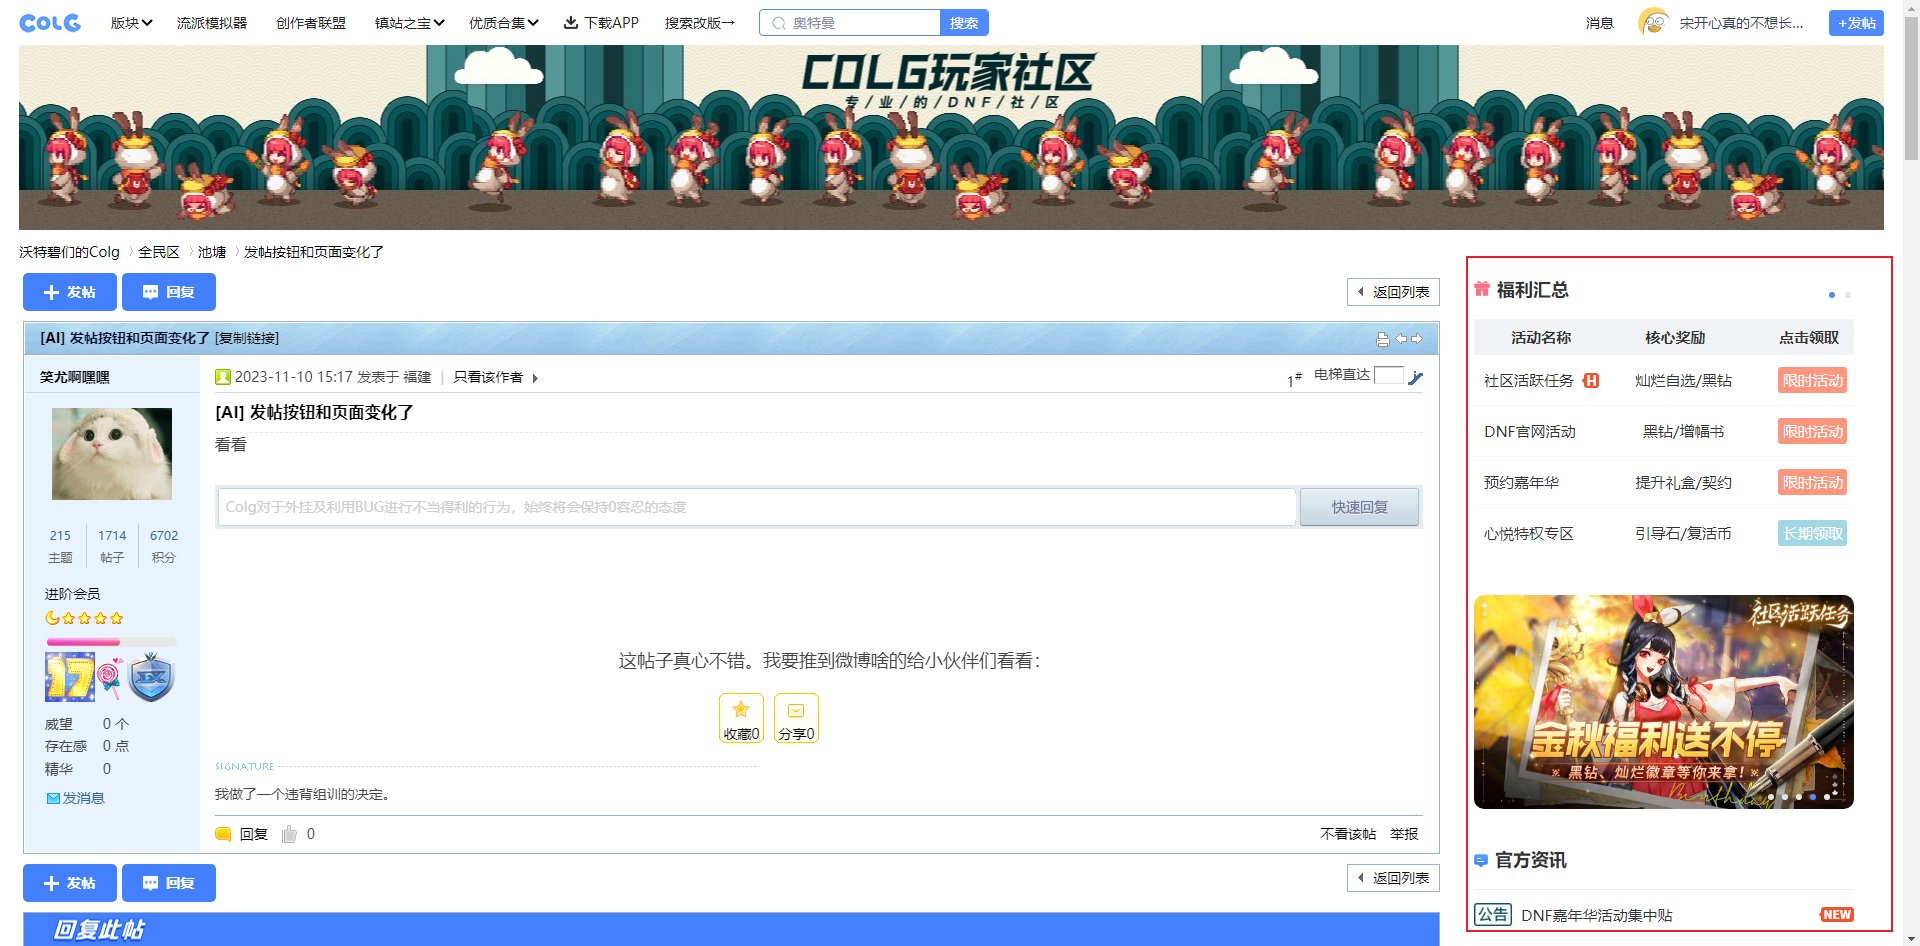Click the 下载APP download link

(x=601, y=22)
